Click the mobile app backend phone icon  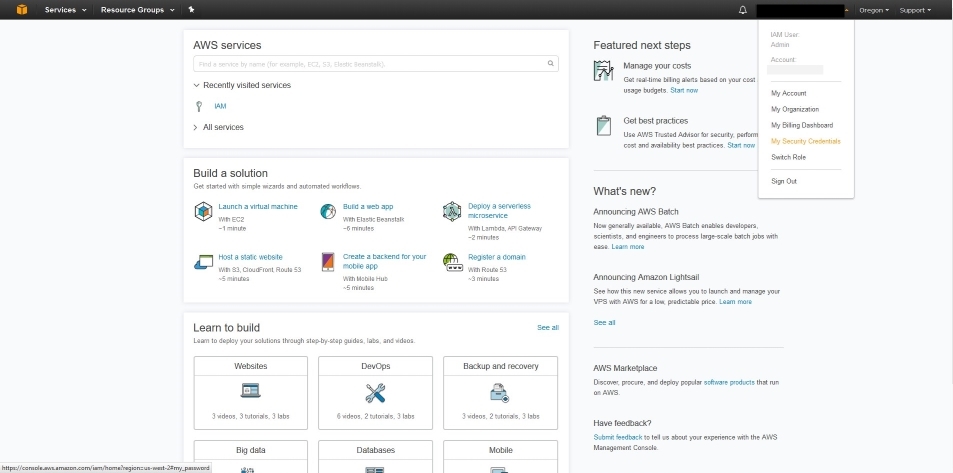click(328, 262)
